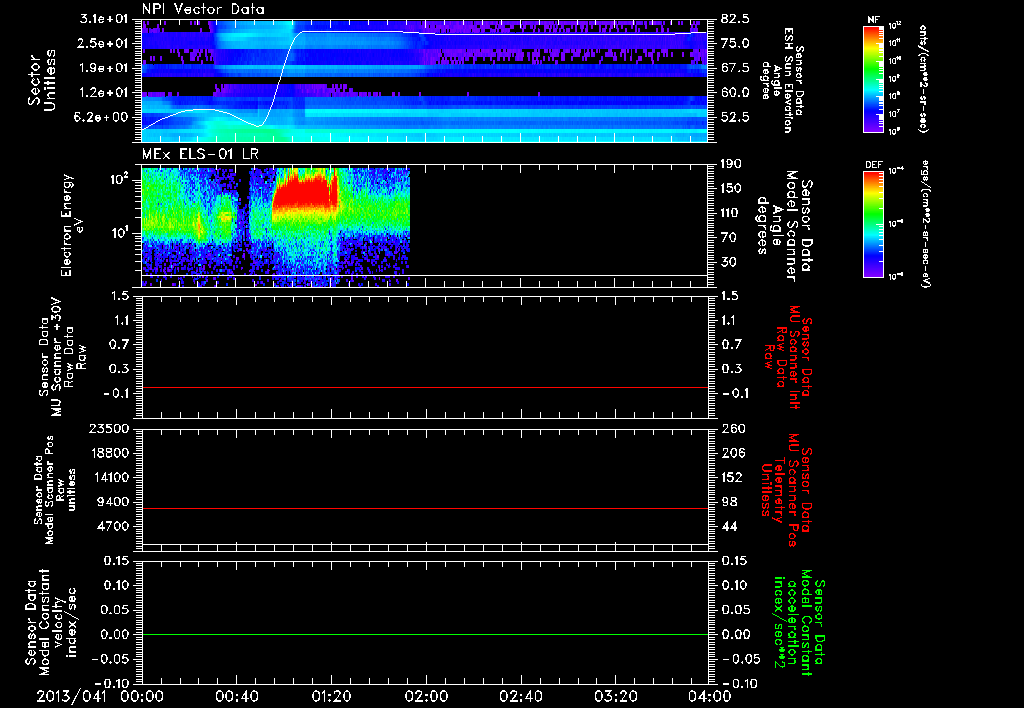Click the '110' scanner angle tick label
Viewport: 1024px width, 708px height.
point(732,213)
